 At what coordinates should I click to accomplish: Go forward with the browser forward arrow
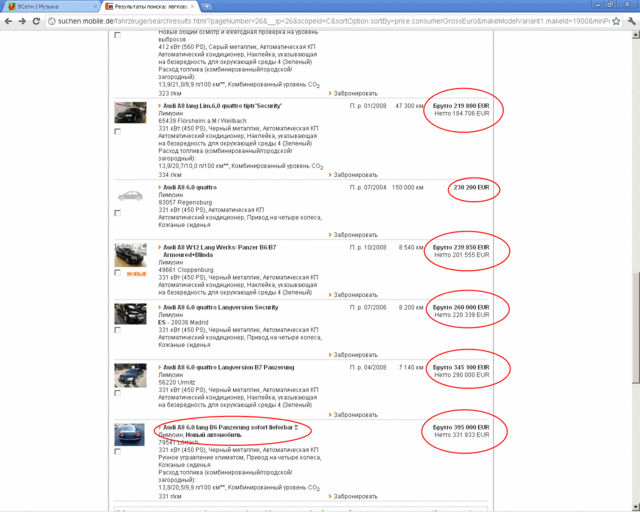pos(22,21)
